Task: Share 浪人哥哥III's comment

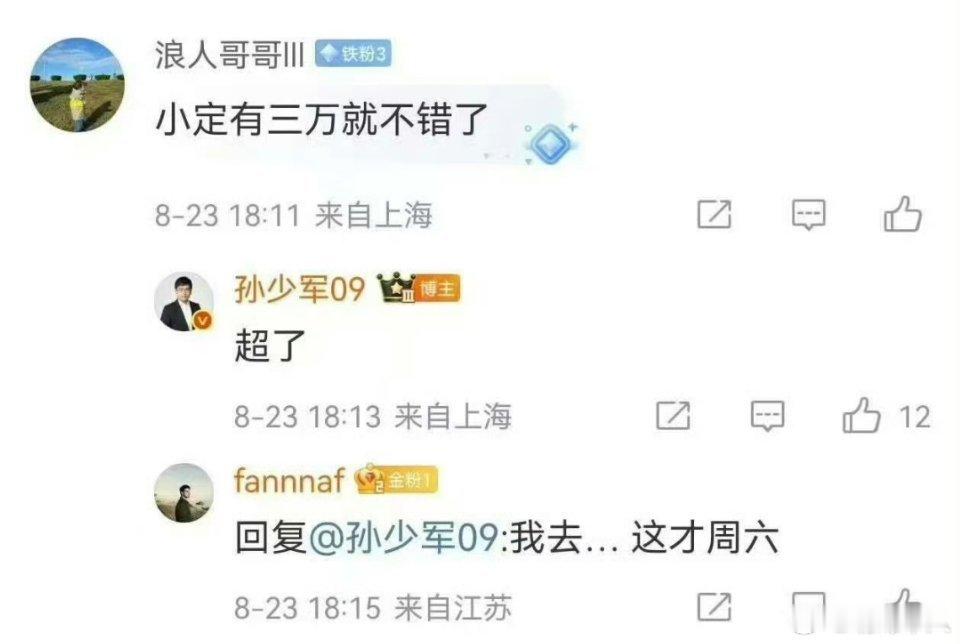Action: click(714, 214)
